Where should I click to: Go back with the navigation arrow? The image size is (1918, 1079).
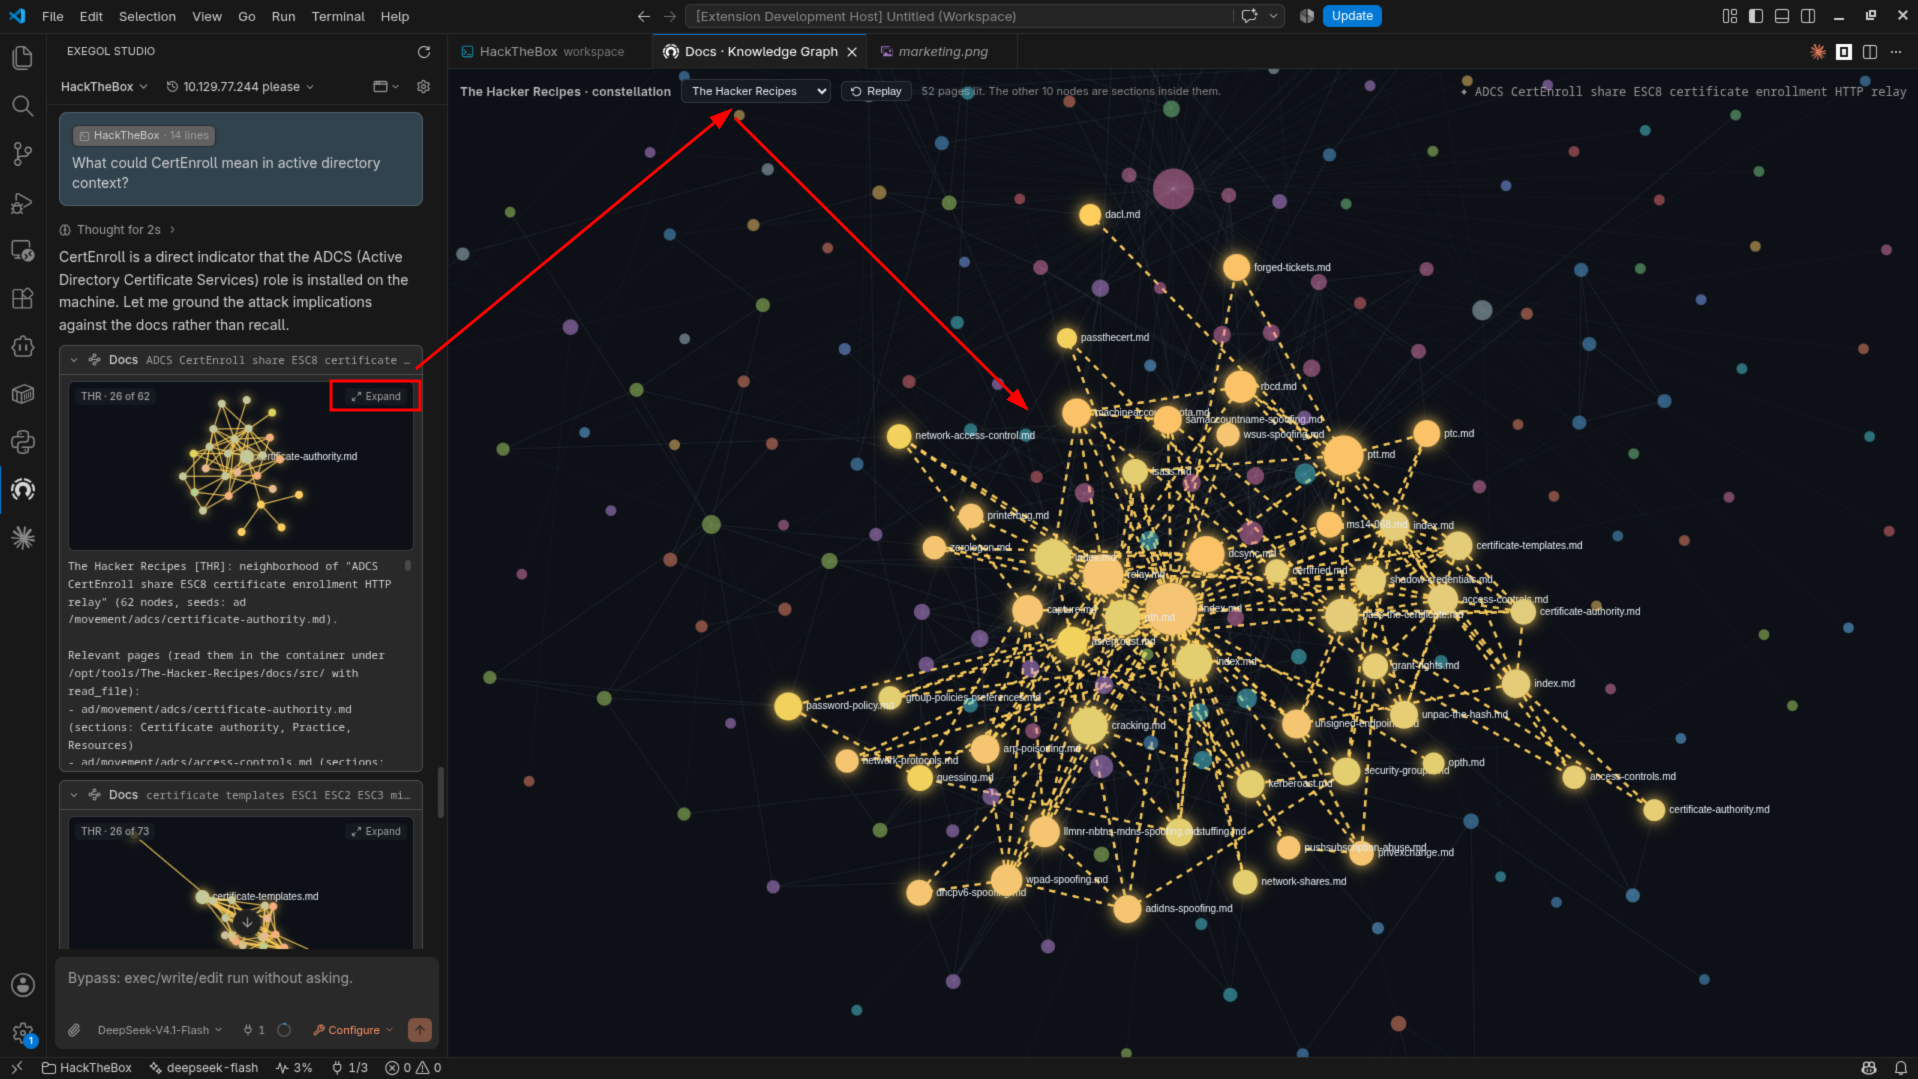[x=644, y=16]
